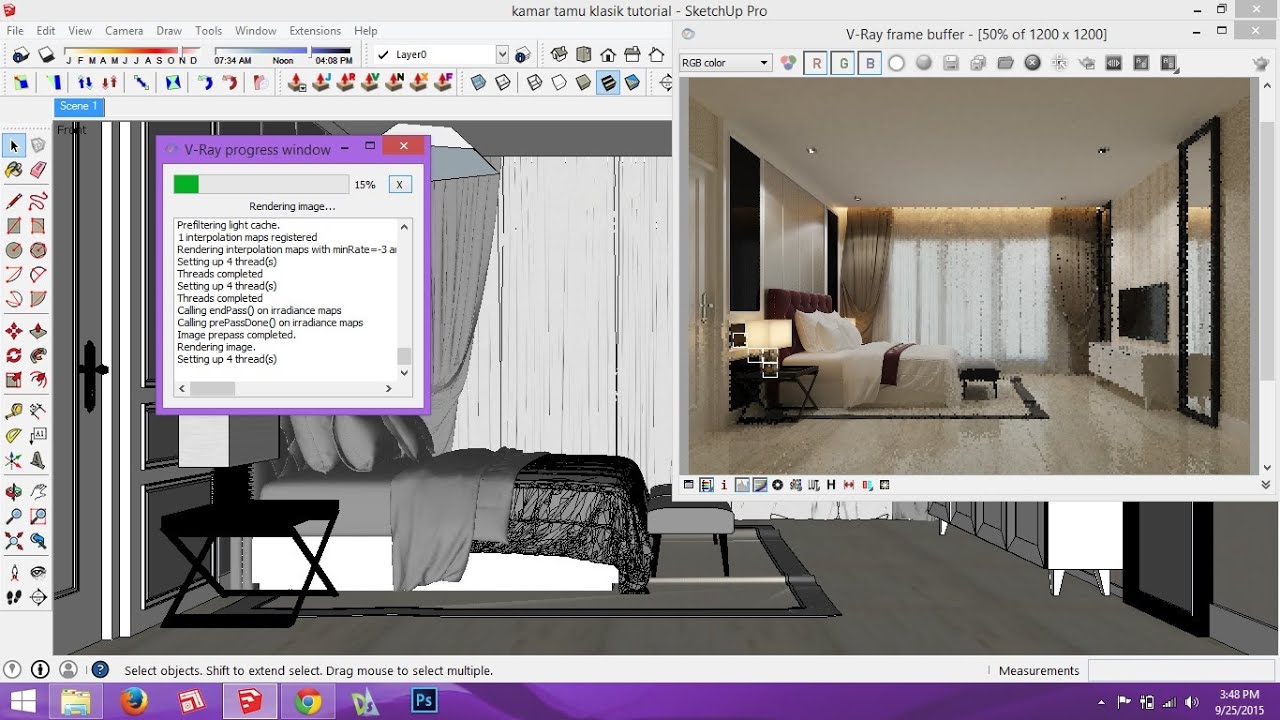Screen dimensions: 1280x720
Task: Select the Follow Me tool
Action: tap(38, 355)
